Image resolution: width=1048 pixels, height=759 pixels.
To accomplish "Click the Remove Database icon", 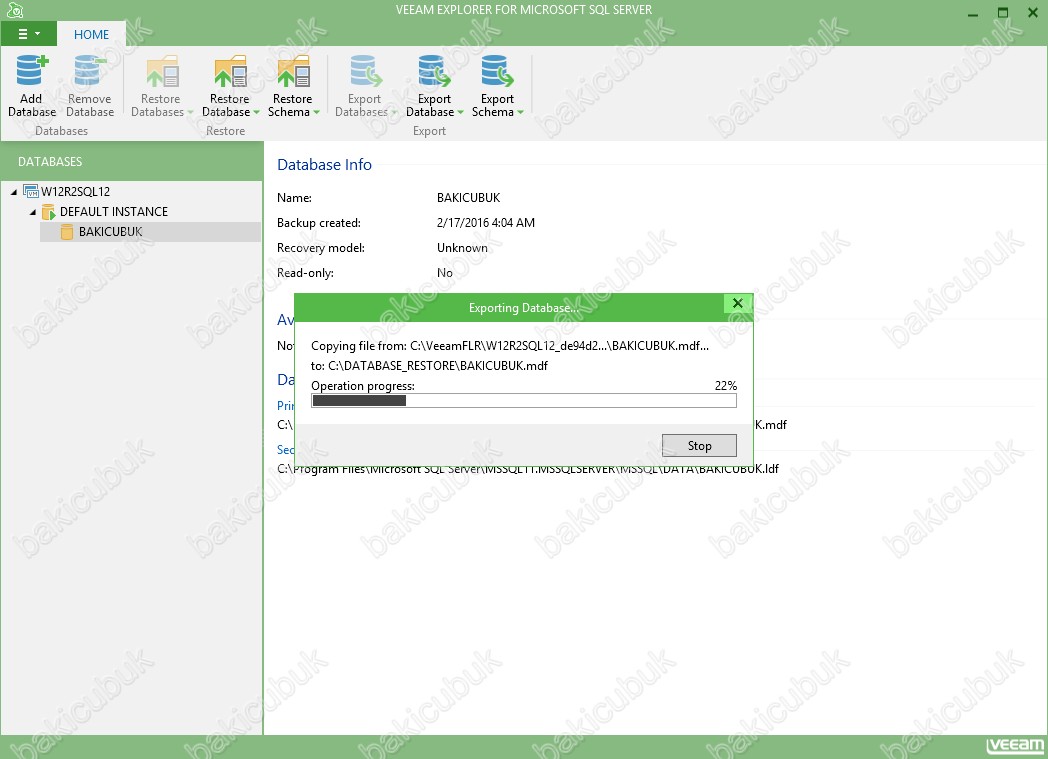I will click(x=90, y=70).
